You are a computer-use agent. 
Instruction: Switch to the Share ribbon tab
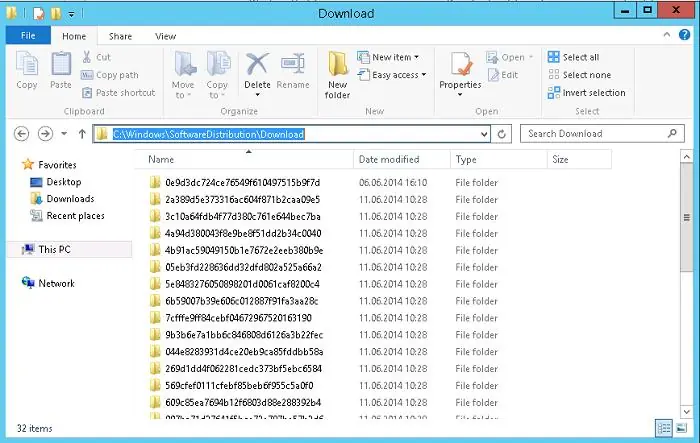(120, 36)
